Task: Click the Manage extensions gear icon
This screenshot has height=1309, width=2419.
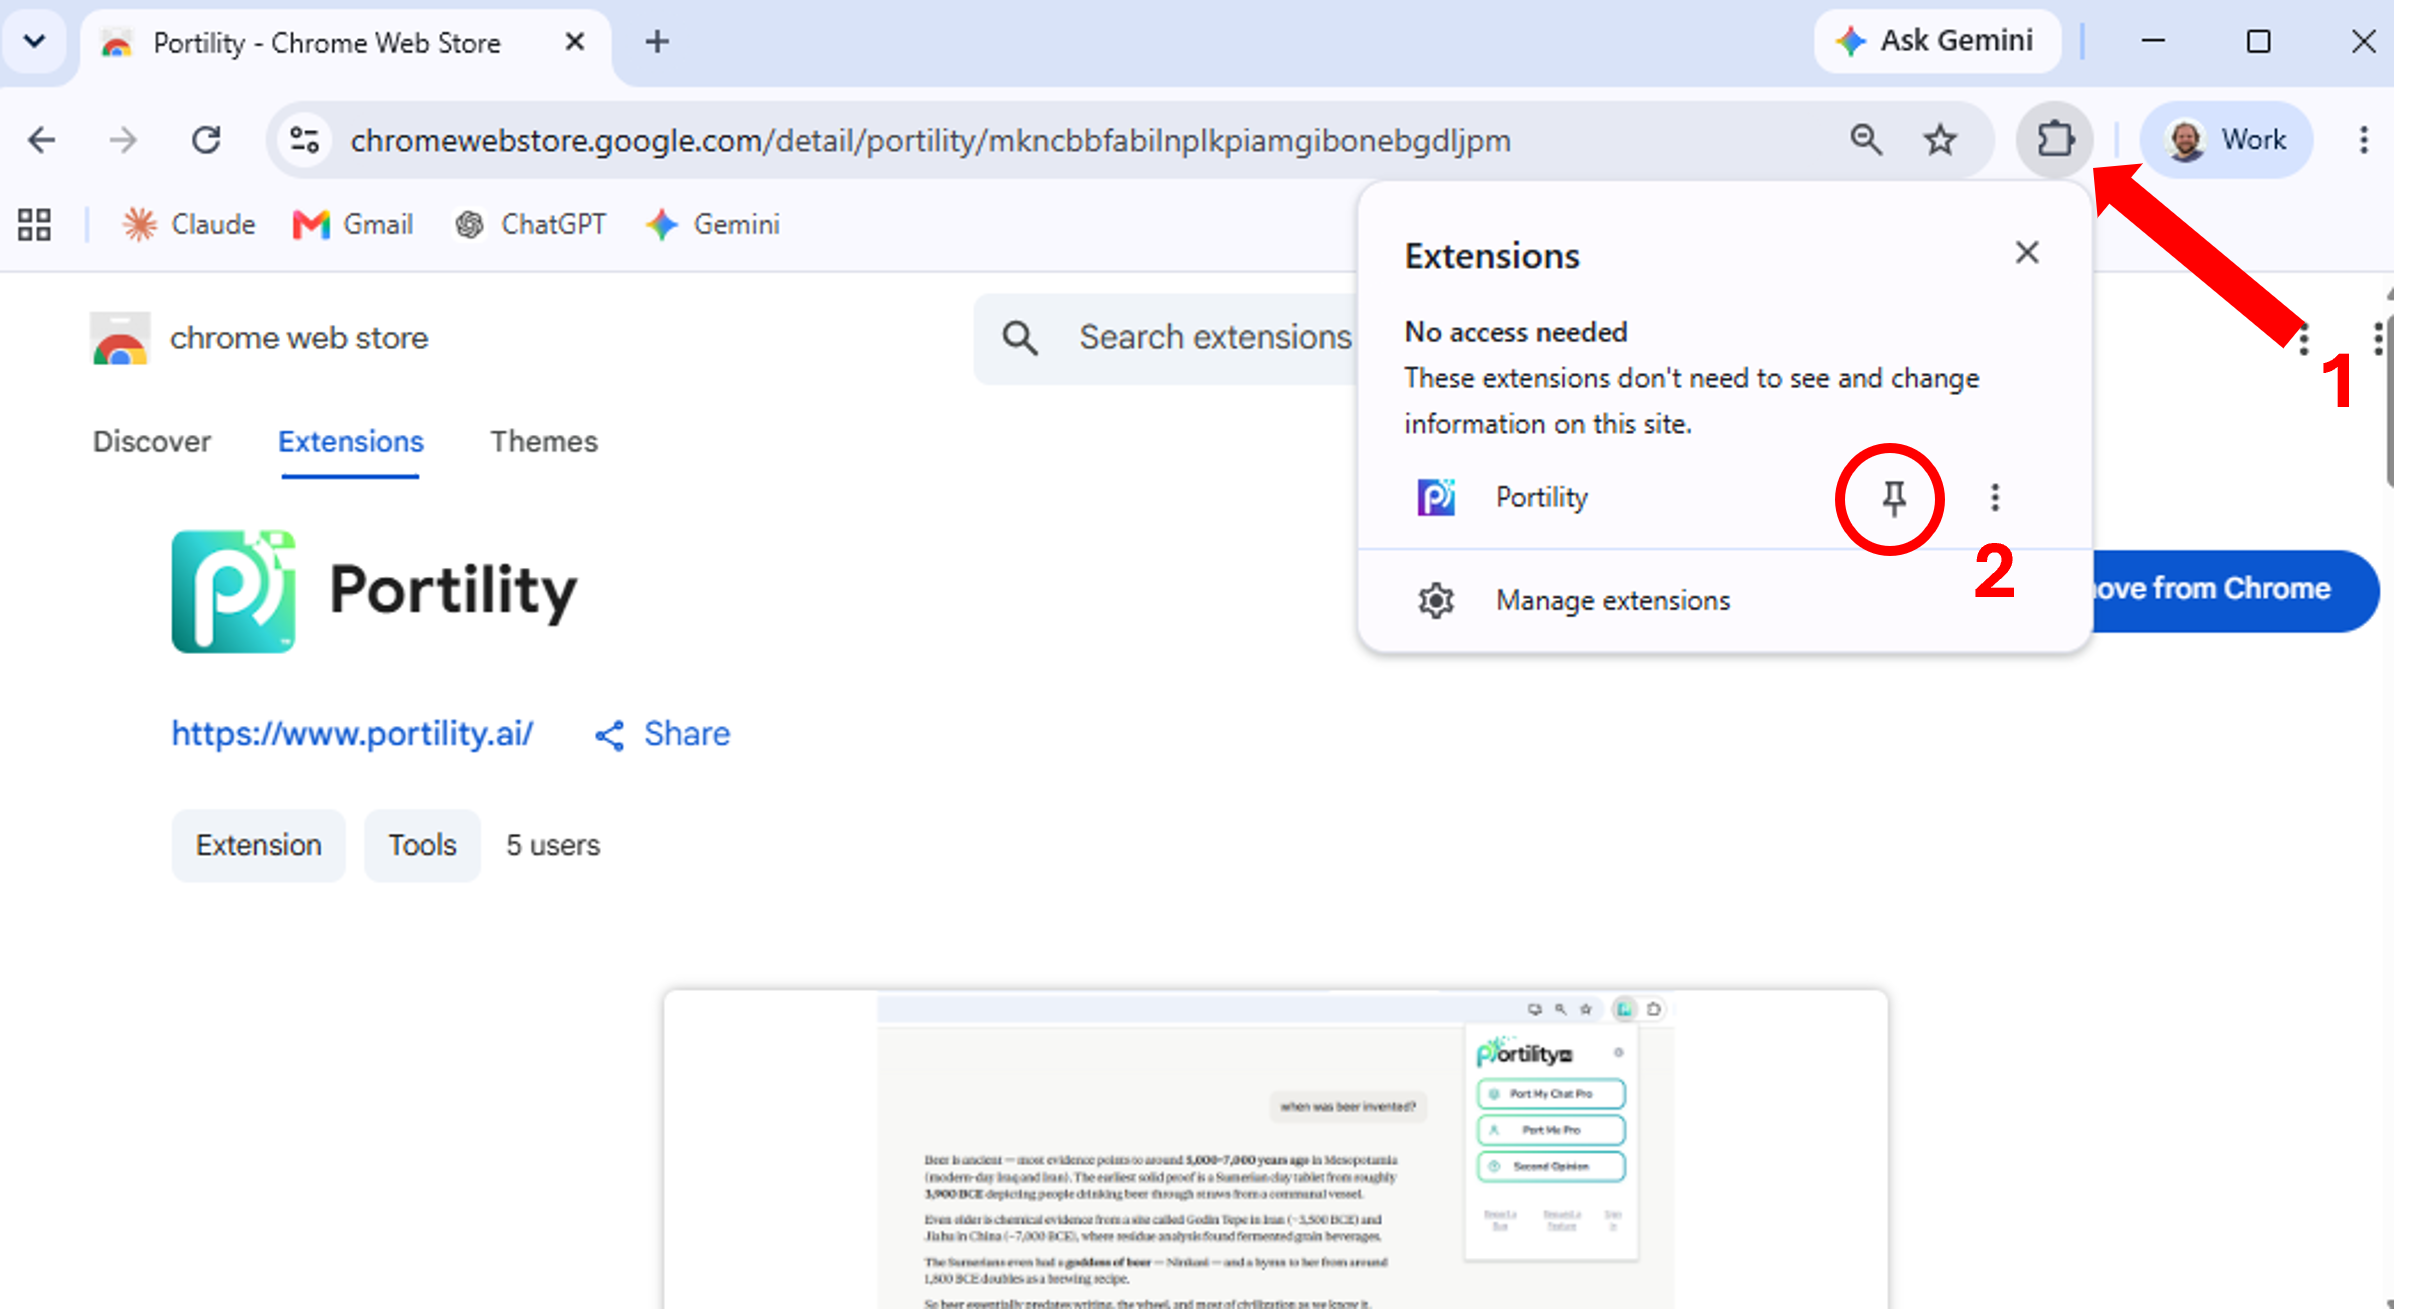Action: [x=1435, y=601]
